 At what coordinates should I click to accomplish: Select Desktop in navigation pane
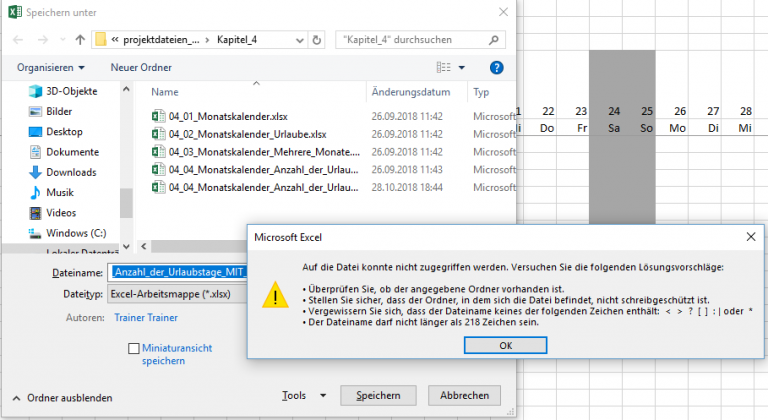click(x=55, y=132)
